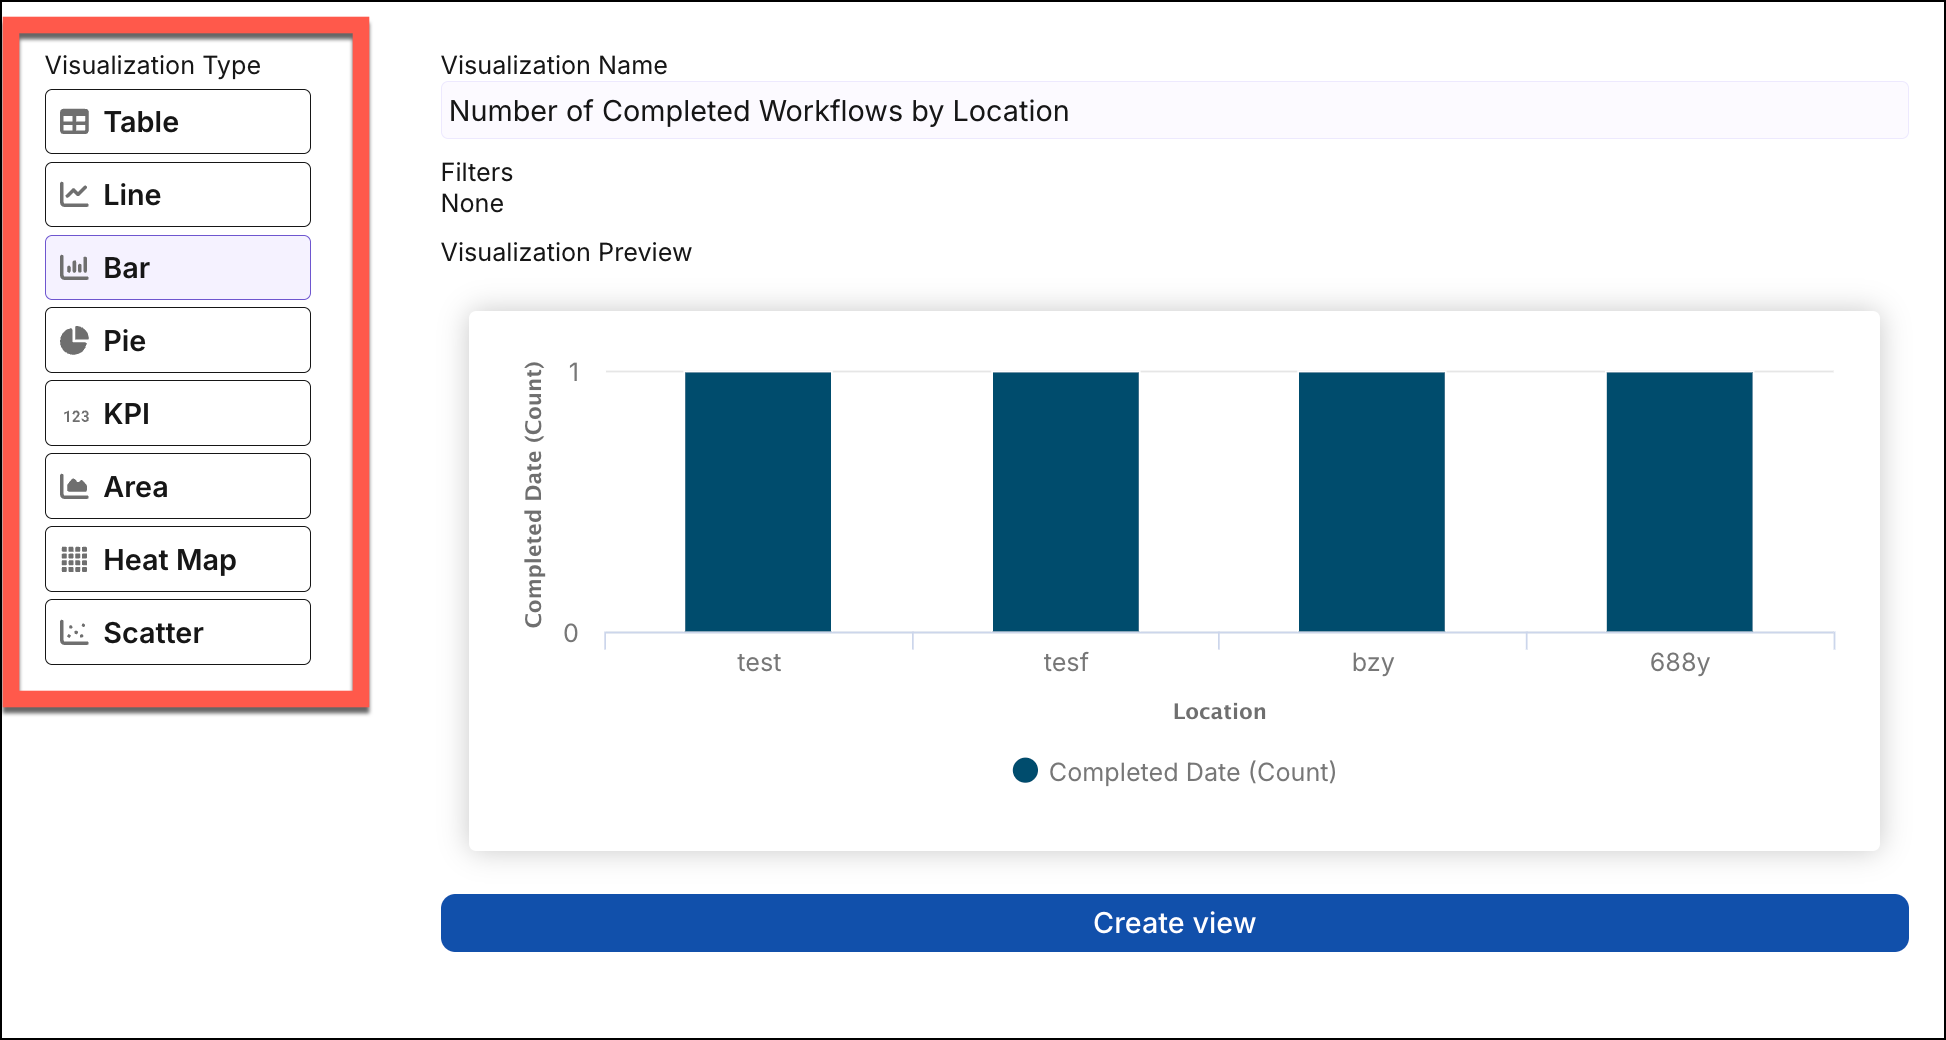The height and width of the screenshot is (1040, 1946).
Task: Click the y-axis value '1'
Action: (574, 372)
